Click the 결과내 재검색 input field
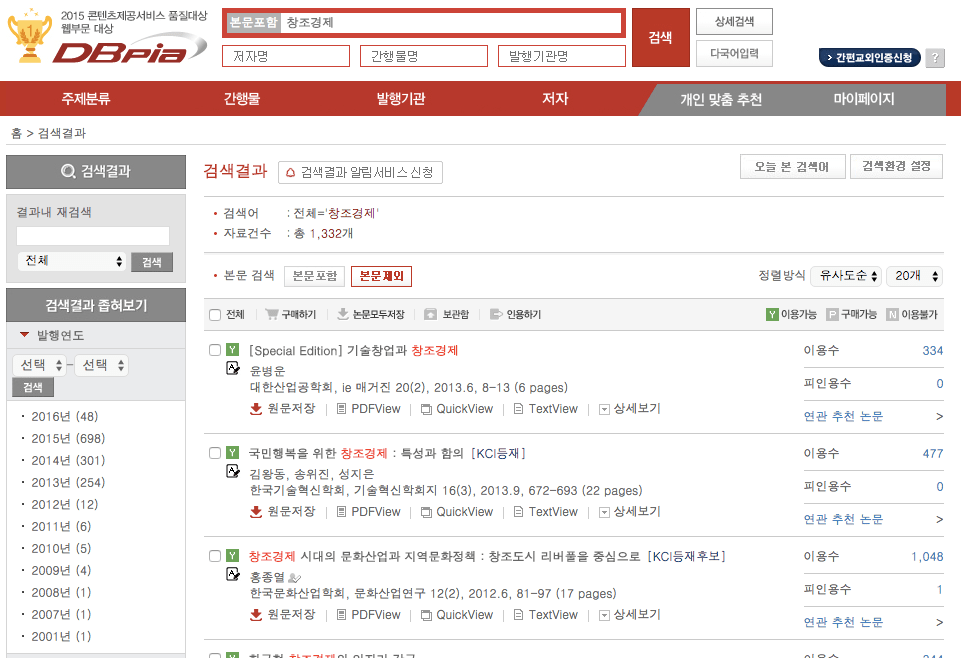961x658 pixels. [x=93, y=236]
